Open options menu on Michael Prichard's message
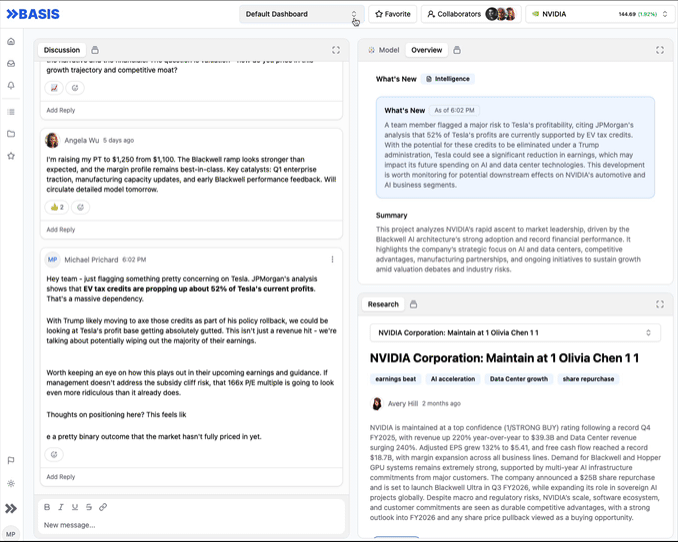 pos(332,260)
